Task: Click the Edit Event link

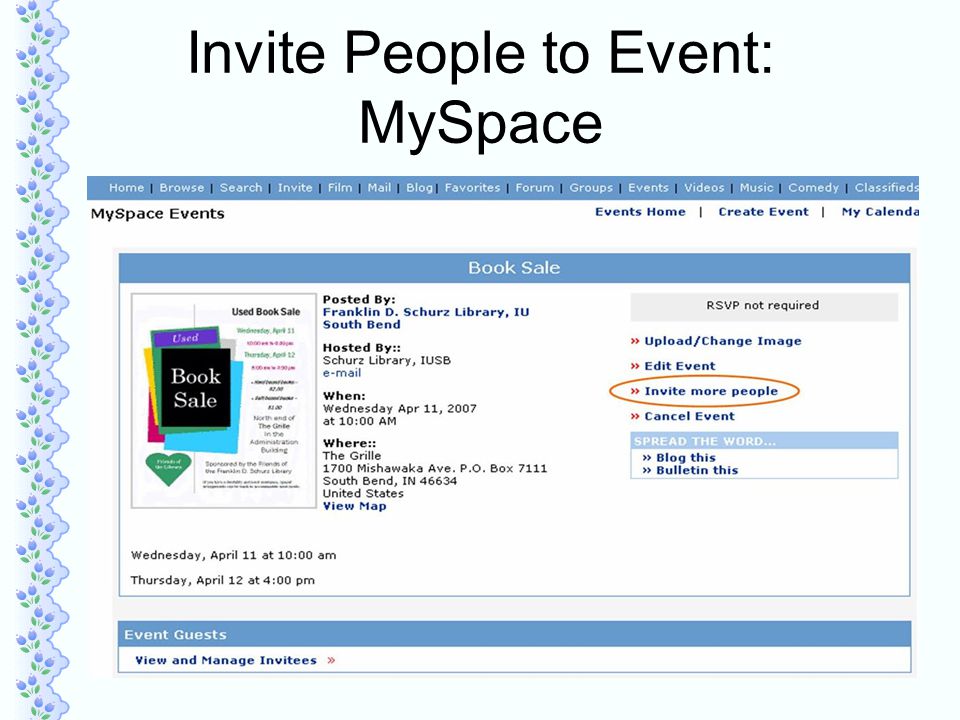Action: tap(680, 366)
